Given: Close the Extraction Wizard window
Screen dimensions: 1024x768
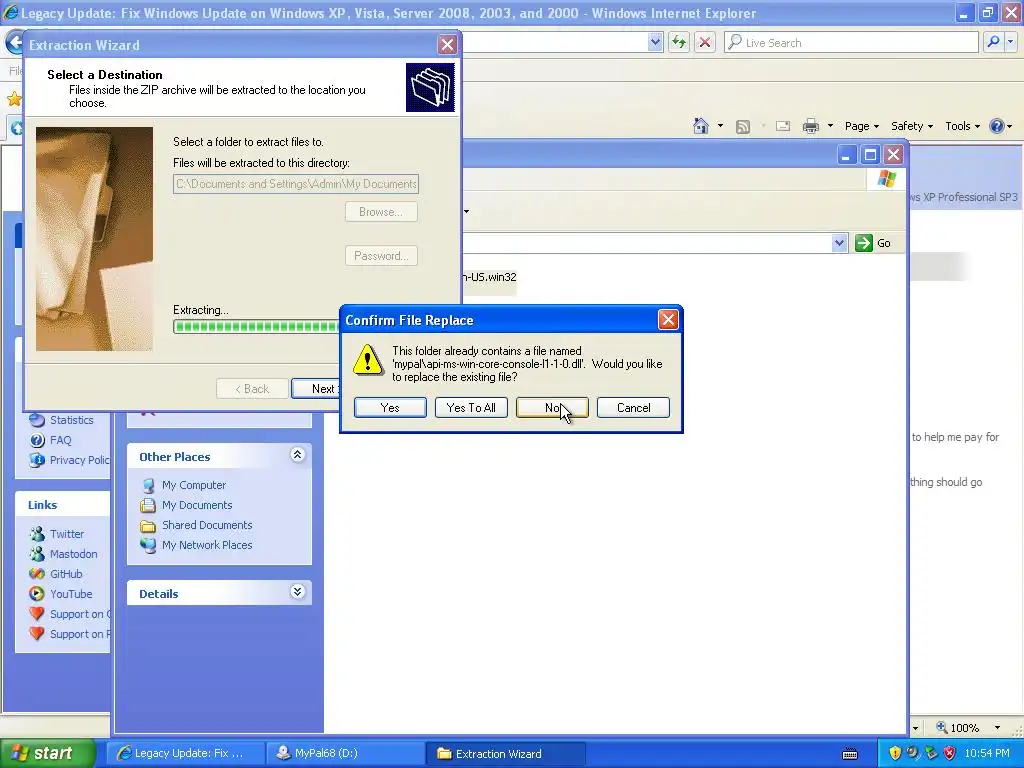Looking at the screenshot, I should pos(447,44).
